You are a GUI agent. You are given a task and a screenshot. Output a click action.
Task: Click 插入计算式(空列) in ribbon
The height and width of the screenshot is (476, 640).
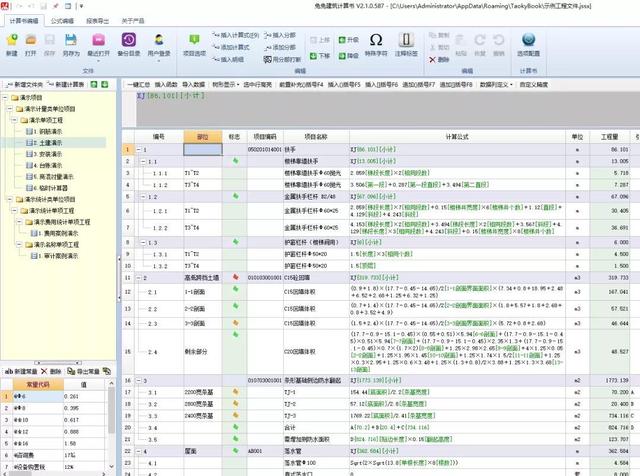[236, 35]
